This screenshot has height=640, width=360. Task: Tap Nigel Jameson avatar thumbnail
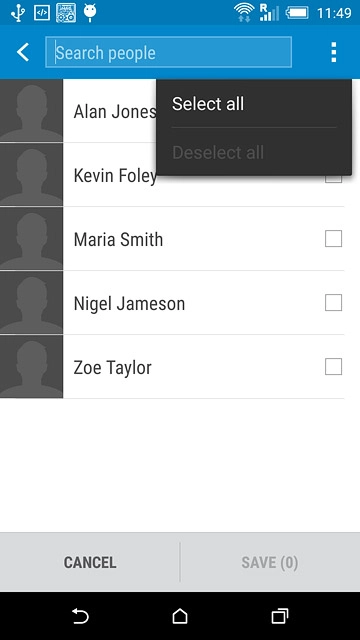[x=31, y=302]
